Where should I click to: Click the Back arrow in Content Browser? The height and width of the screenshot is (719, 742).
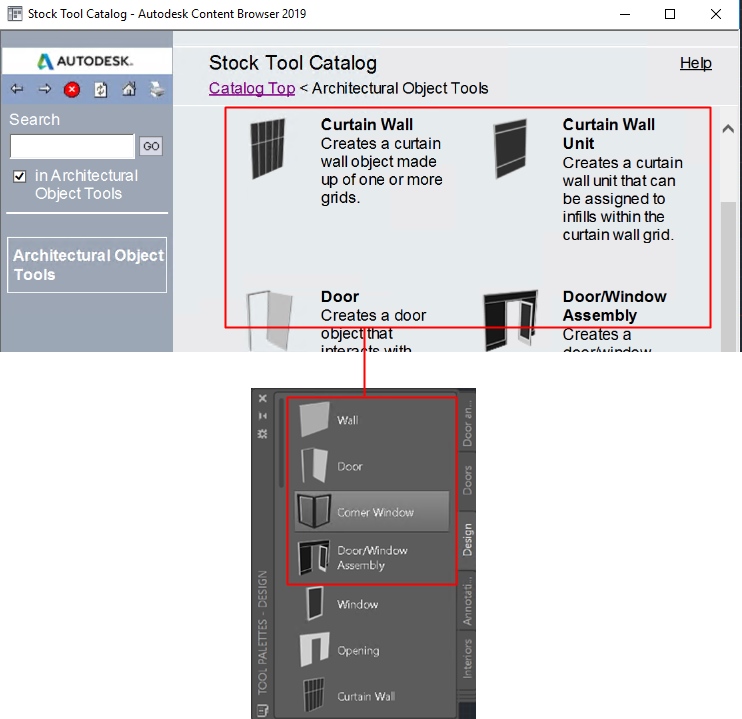point(17,89)
